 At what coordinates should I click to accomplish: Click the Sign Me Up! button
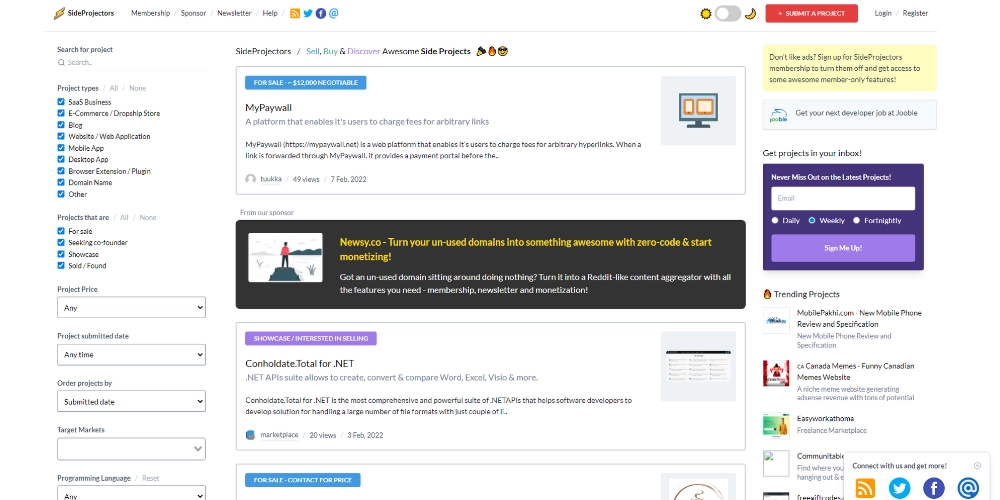tap(842, 248)
